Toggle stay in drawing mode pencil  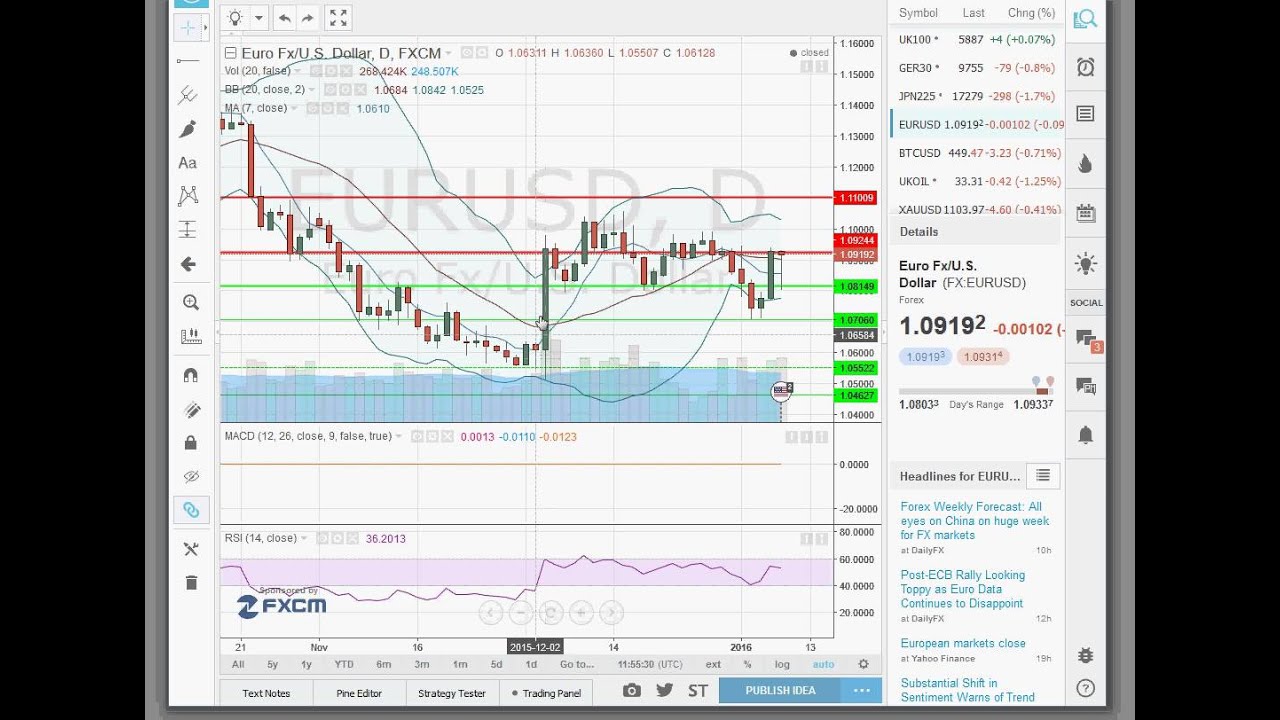[190, 409]
